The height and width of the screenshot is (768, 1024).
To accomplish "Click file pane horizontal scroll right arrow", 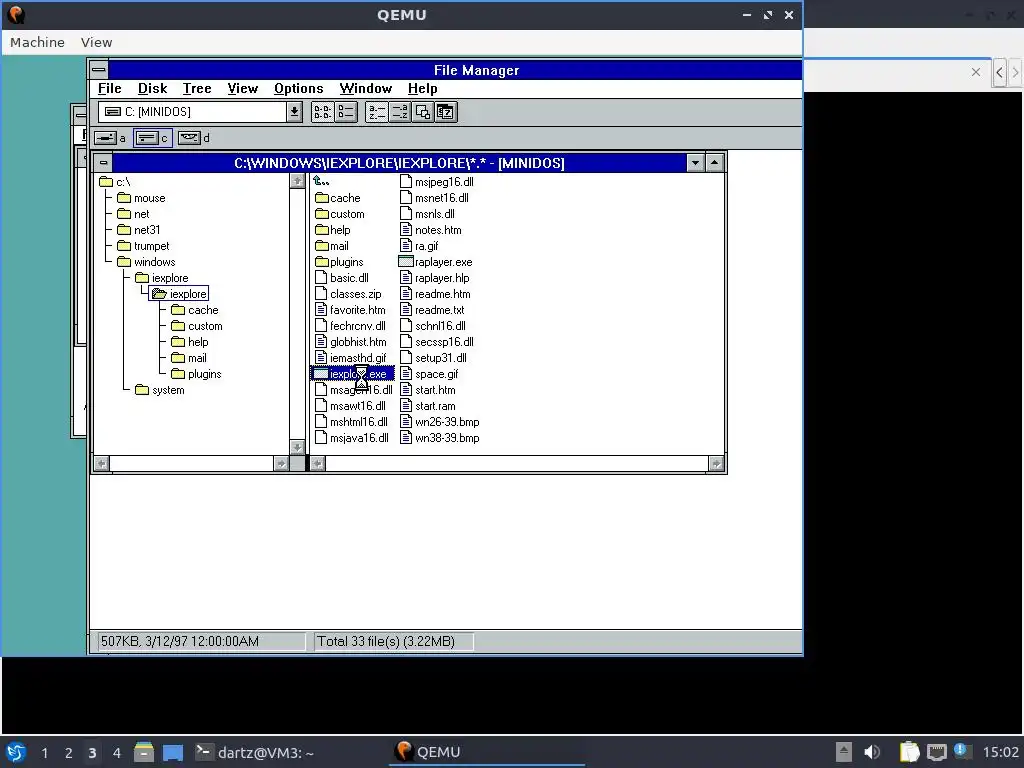I will 716,464.
